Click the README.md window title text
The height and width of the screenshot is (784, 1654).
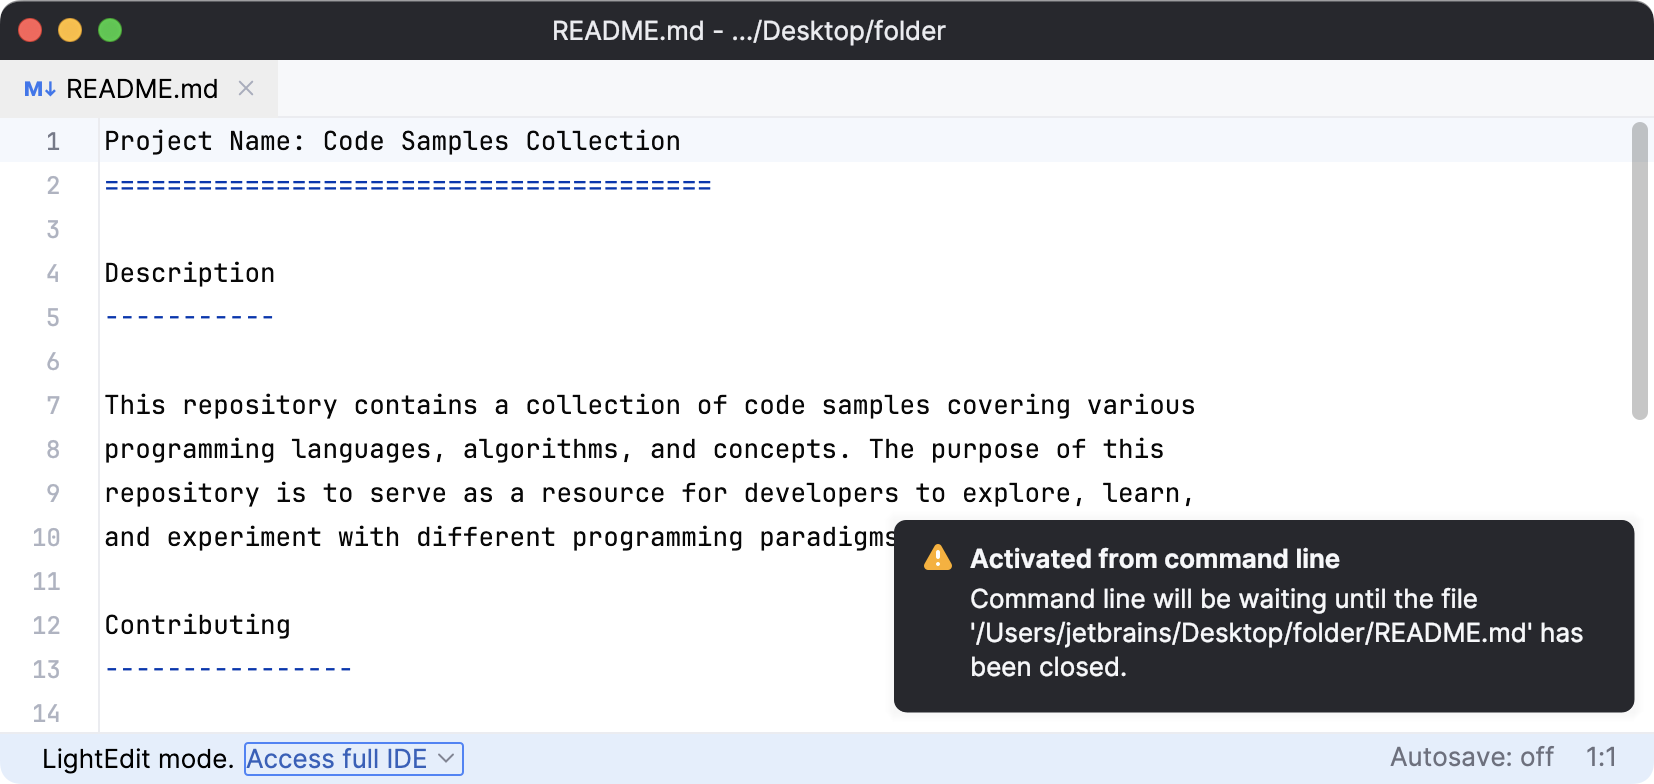[748, 31]
